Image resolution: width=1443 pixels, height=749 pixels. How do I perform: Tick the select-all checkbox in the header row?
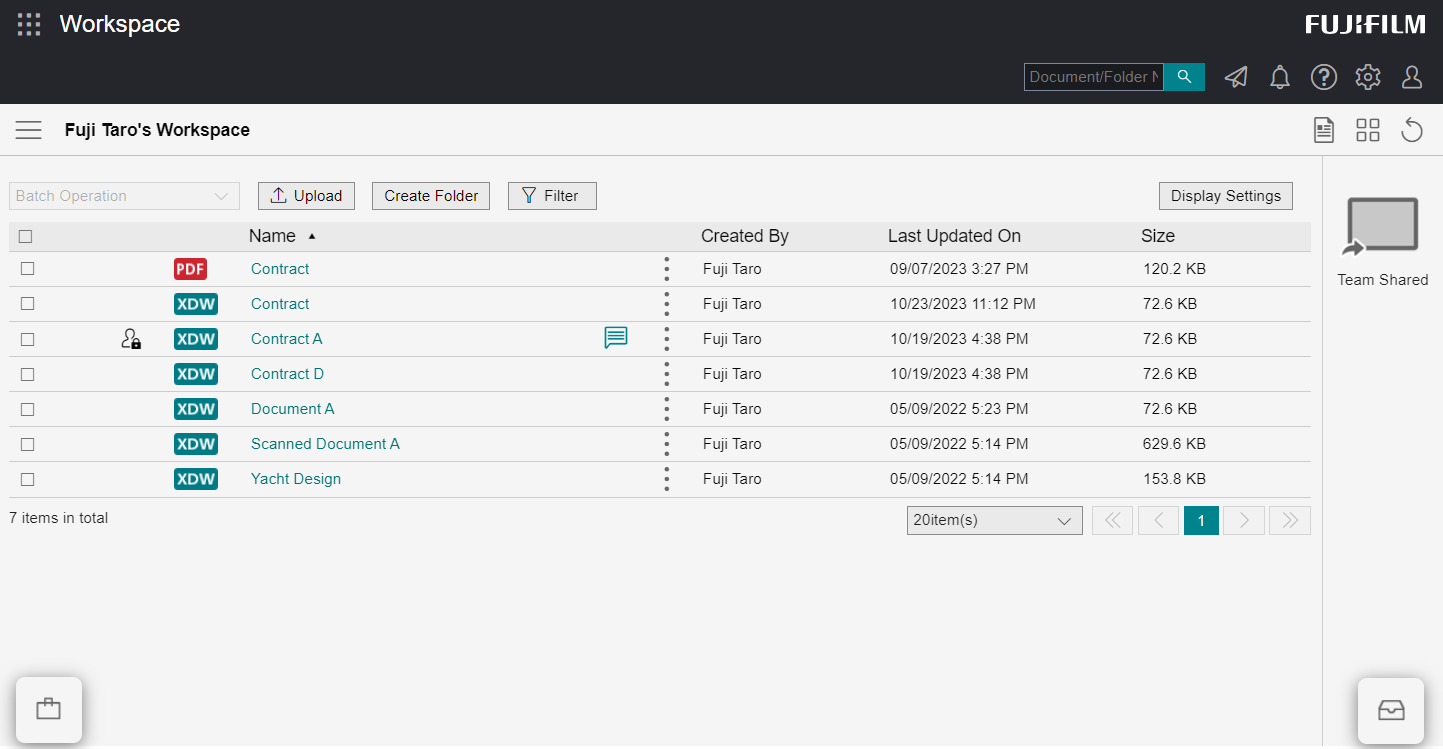click(26, 237)
